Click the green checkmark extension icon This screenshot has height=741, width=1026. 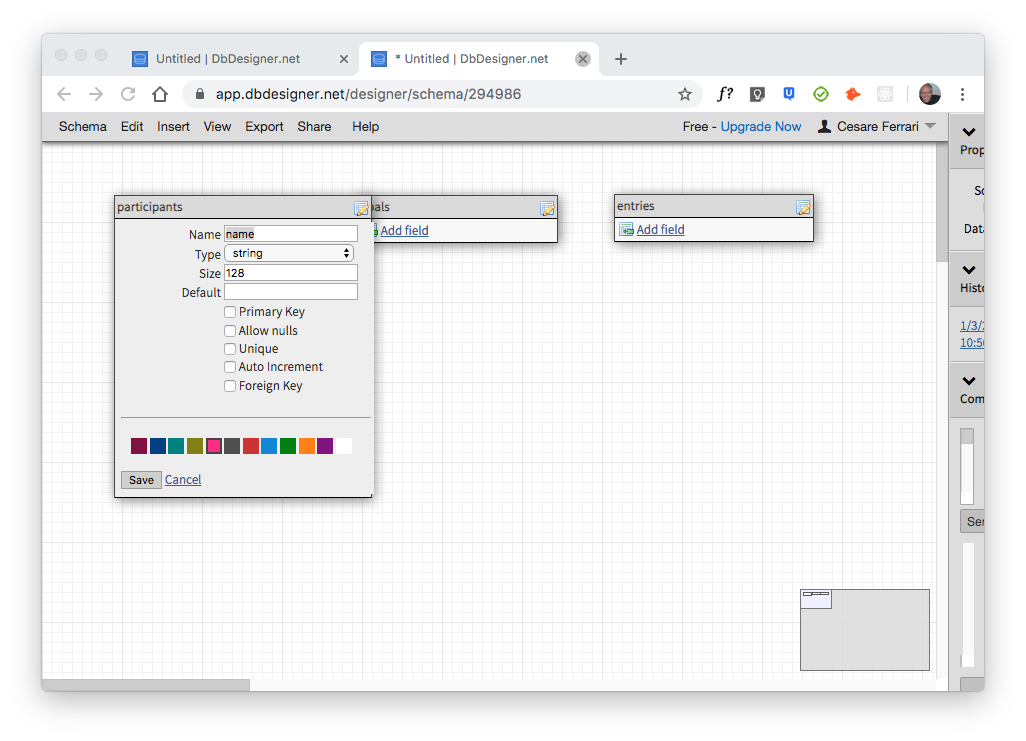[820, 94]
